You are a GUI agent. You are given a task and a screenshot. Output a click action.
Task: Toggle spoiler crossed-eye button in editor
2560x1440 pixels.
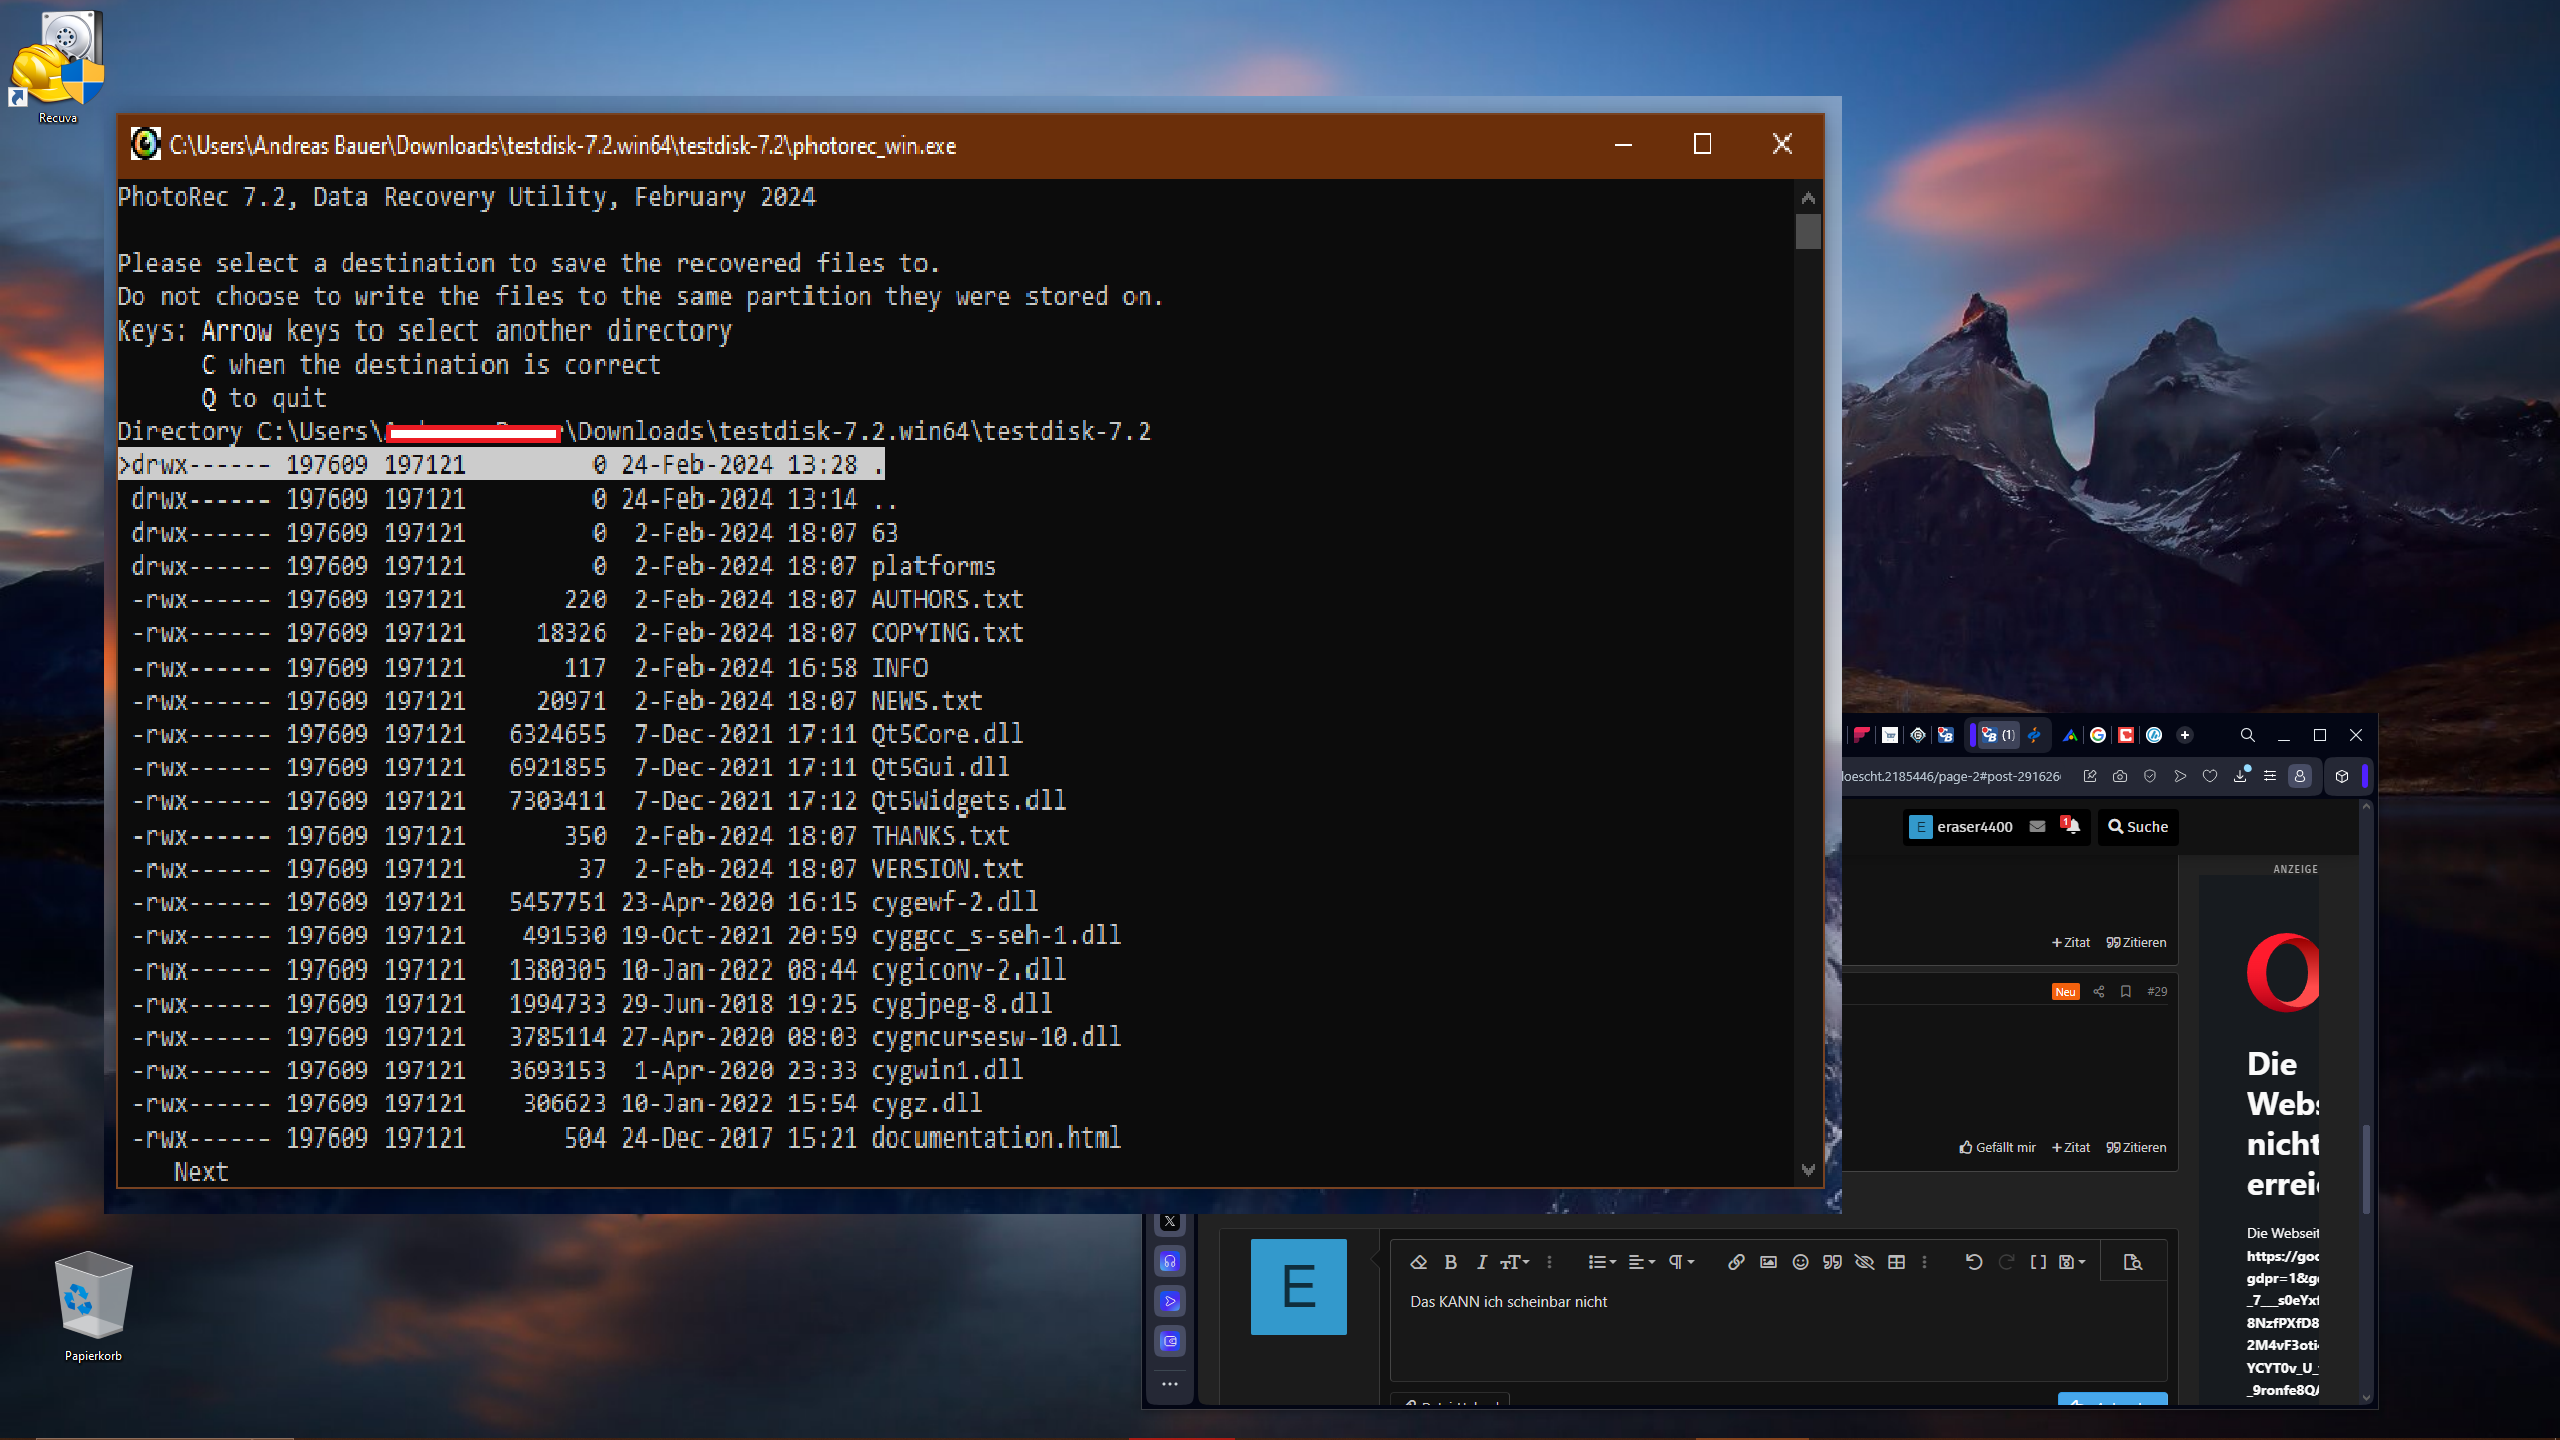click(x=1864, y=1262)
